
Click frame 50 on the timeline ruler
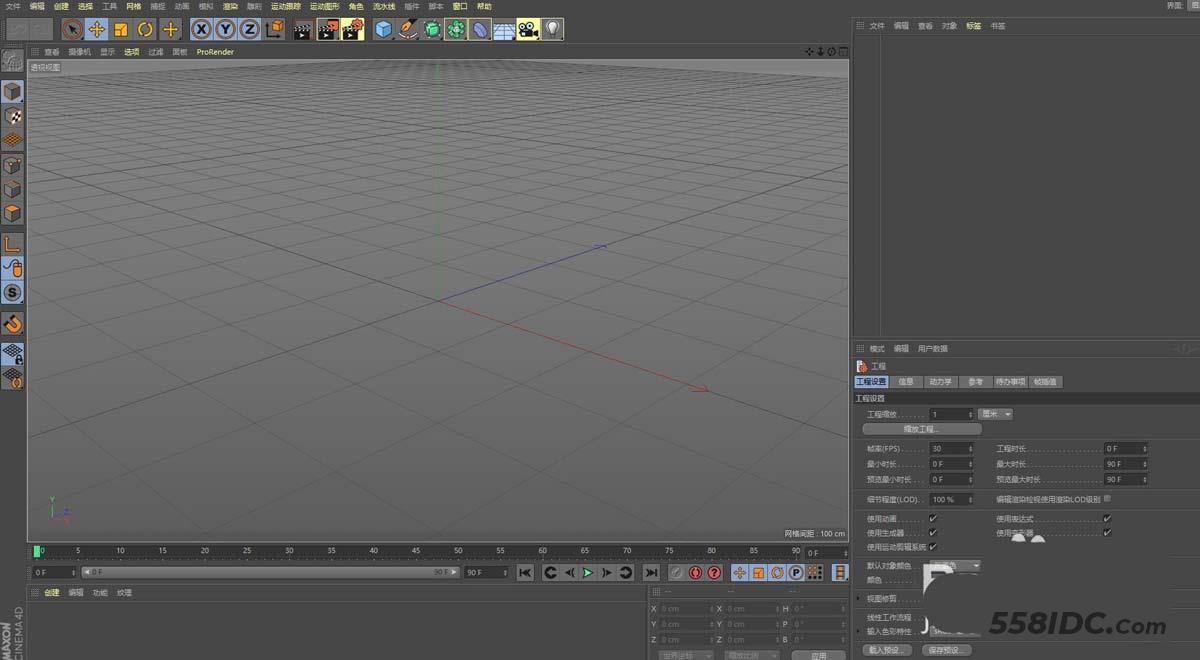click(457, 551)
